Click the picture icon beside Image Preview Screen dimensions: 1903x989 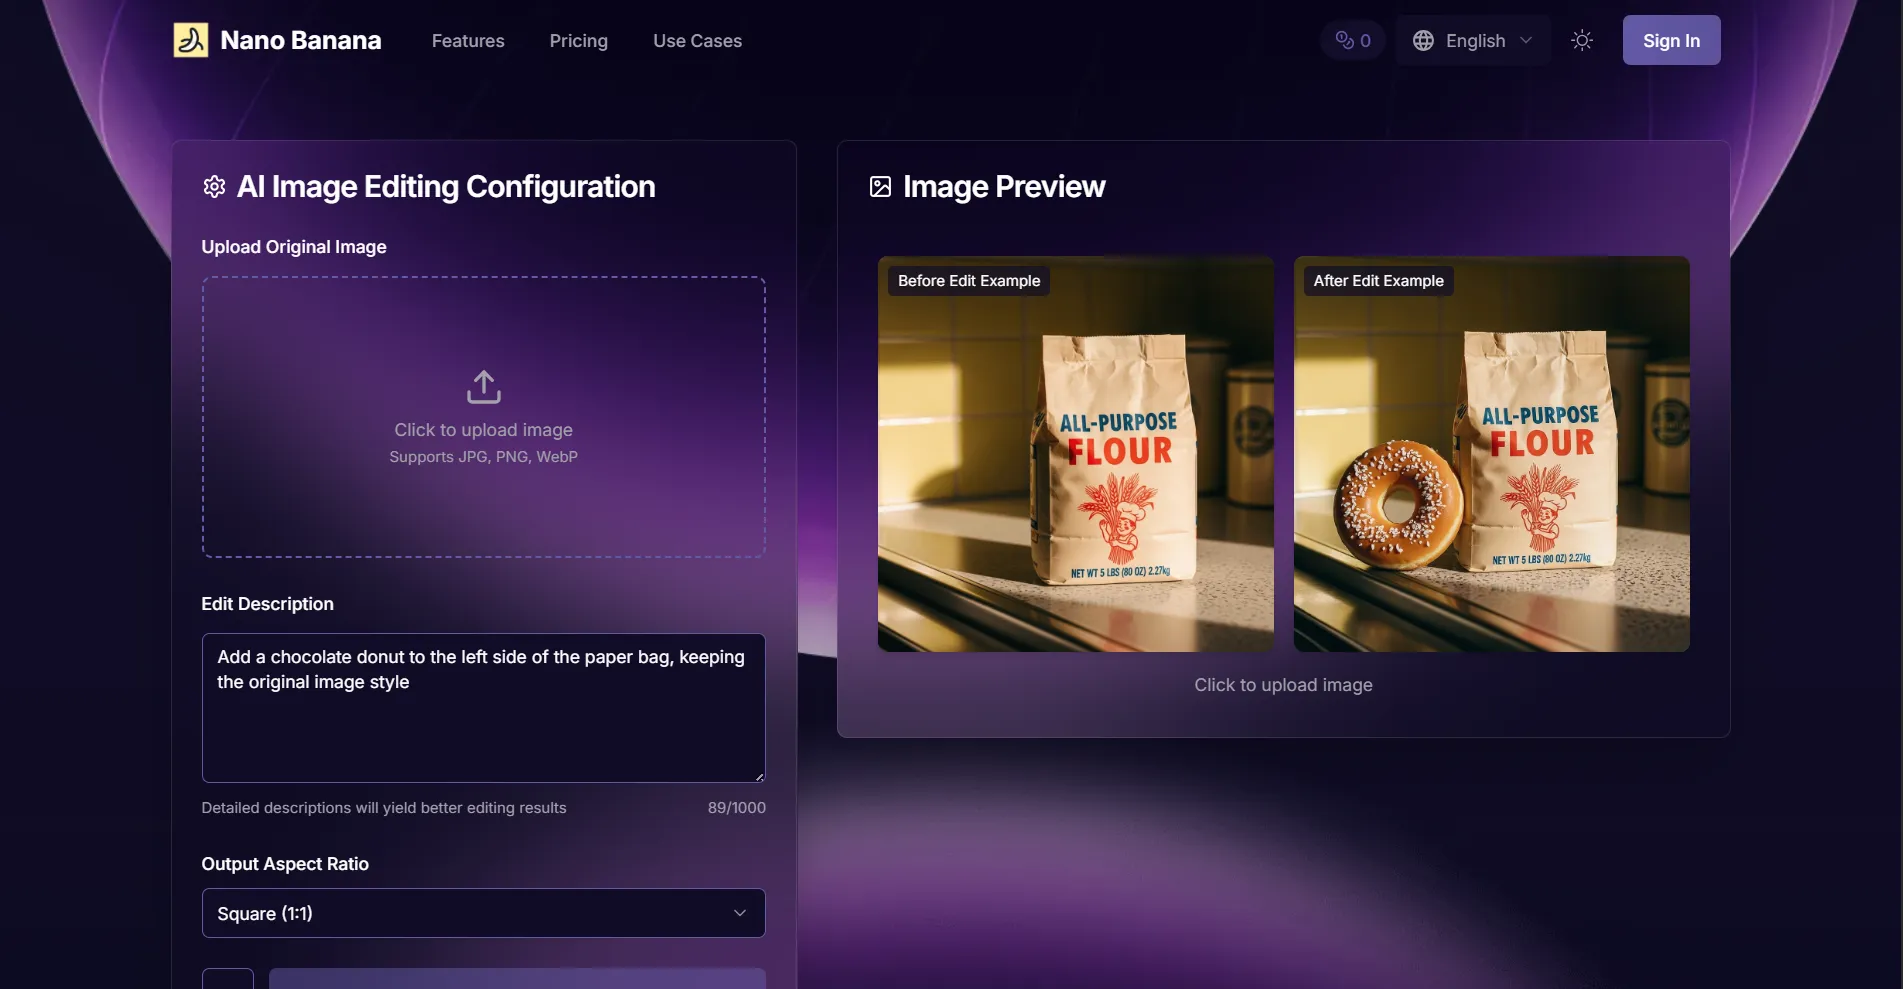pos(880,187)
